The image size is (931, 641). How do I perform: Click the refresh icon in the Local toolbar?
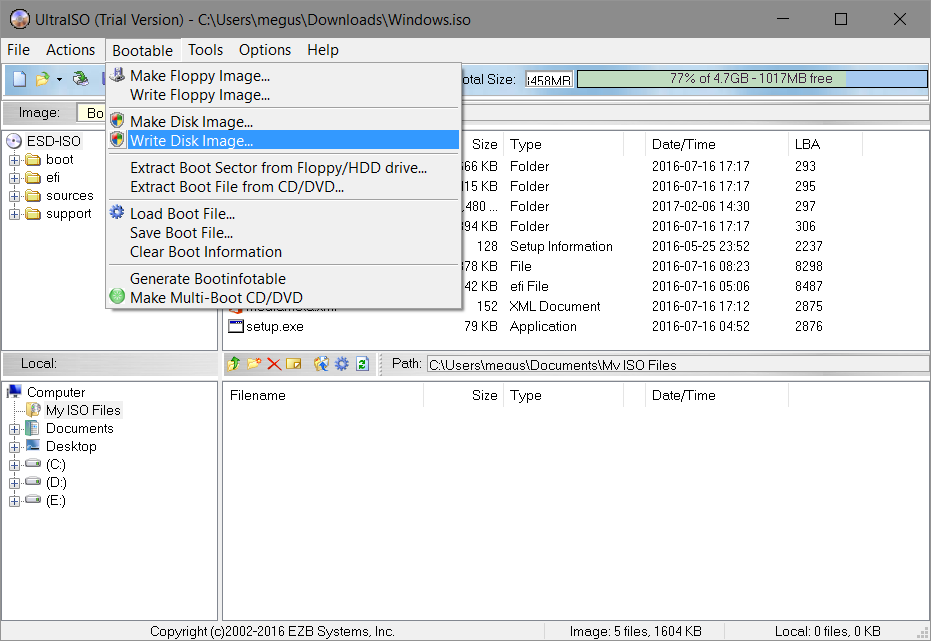[362, 364]
